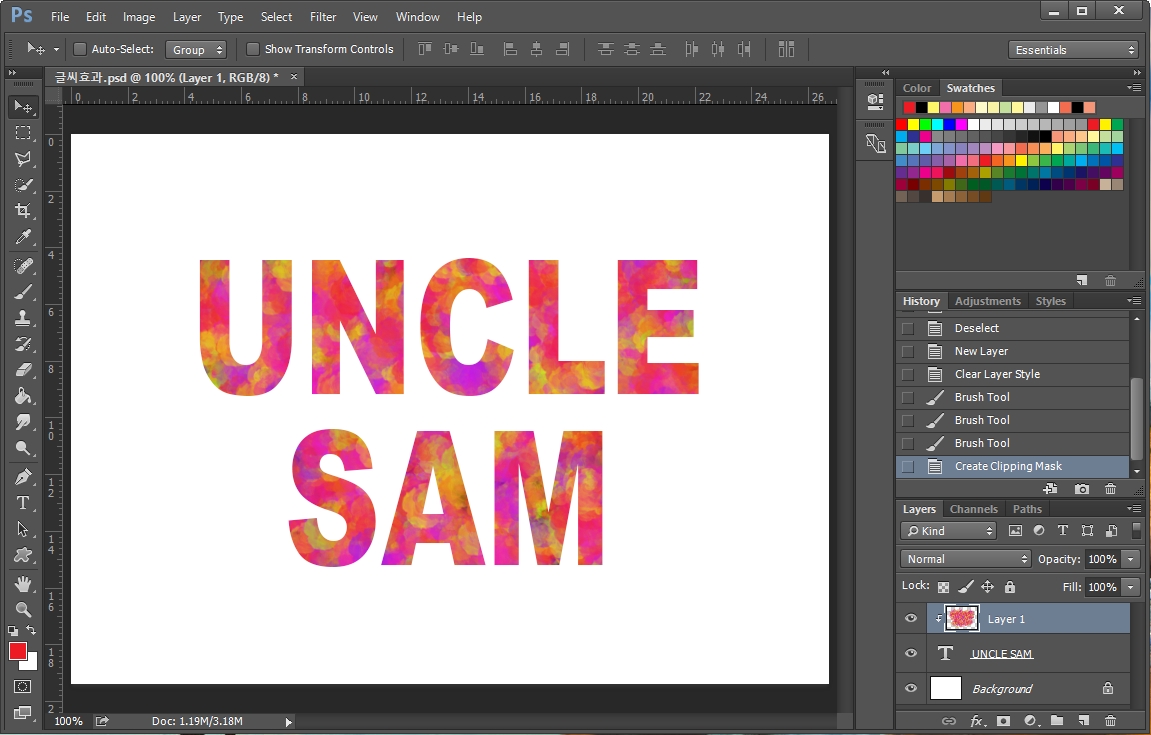The height and width of the screenshot is (735, 1151).
Task: Set history brush source for Deselect state
Action: point(908,328)
